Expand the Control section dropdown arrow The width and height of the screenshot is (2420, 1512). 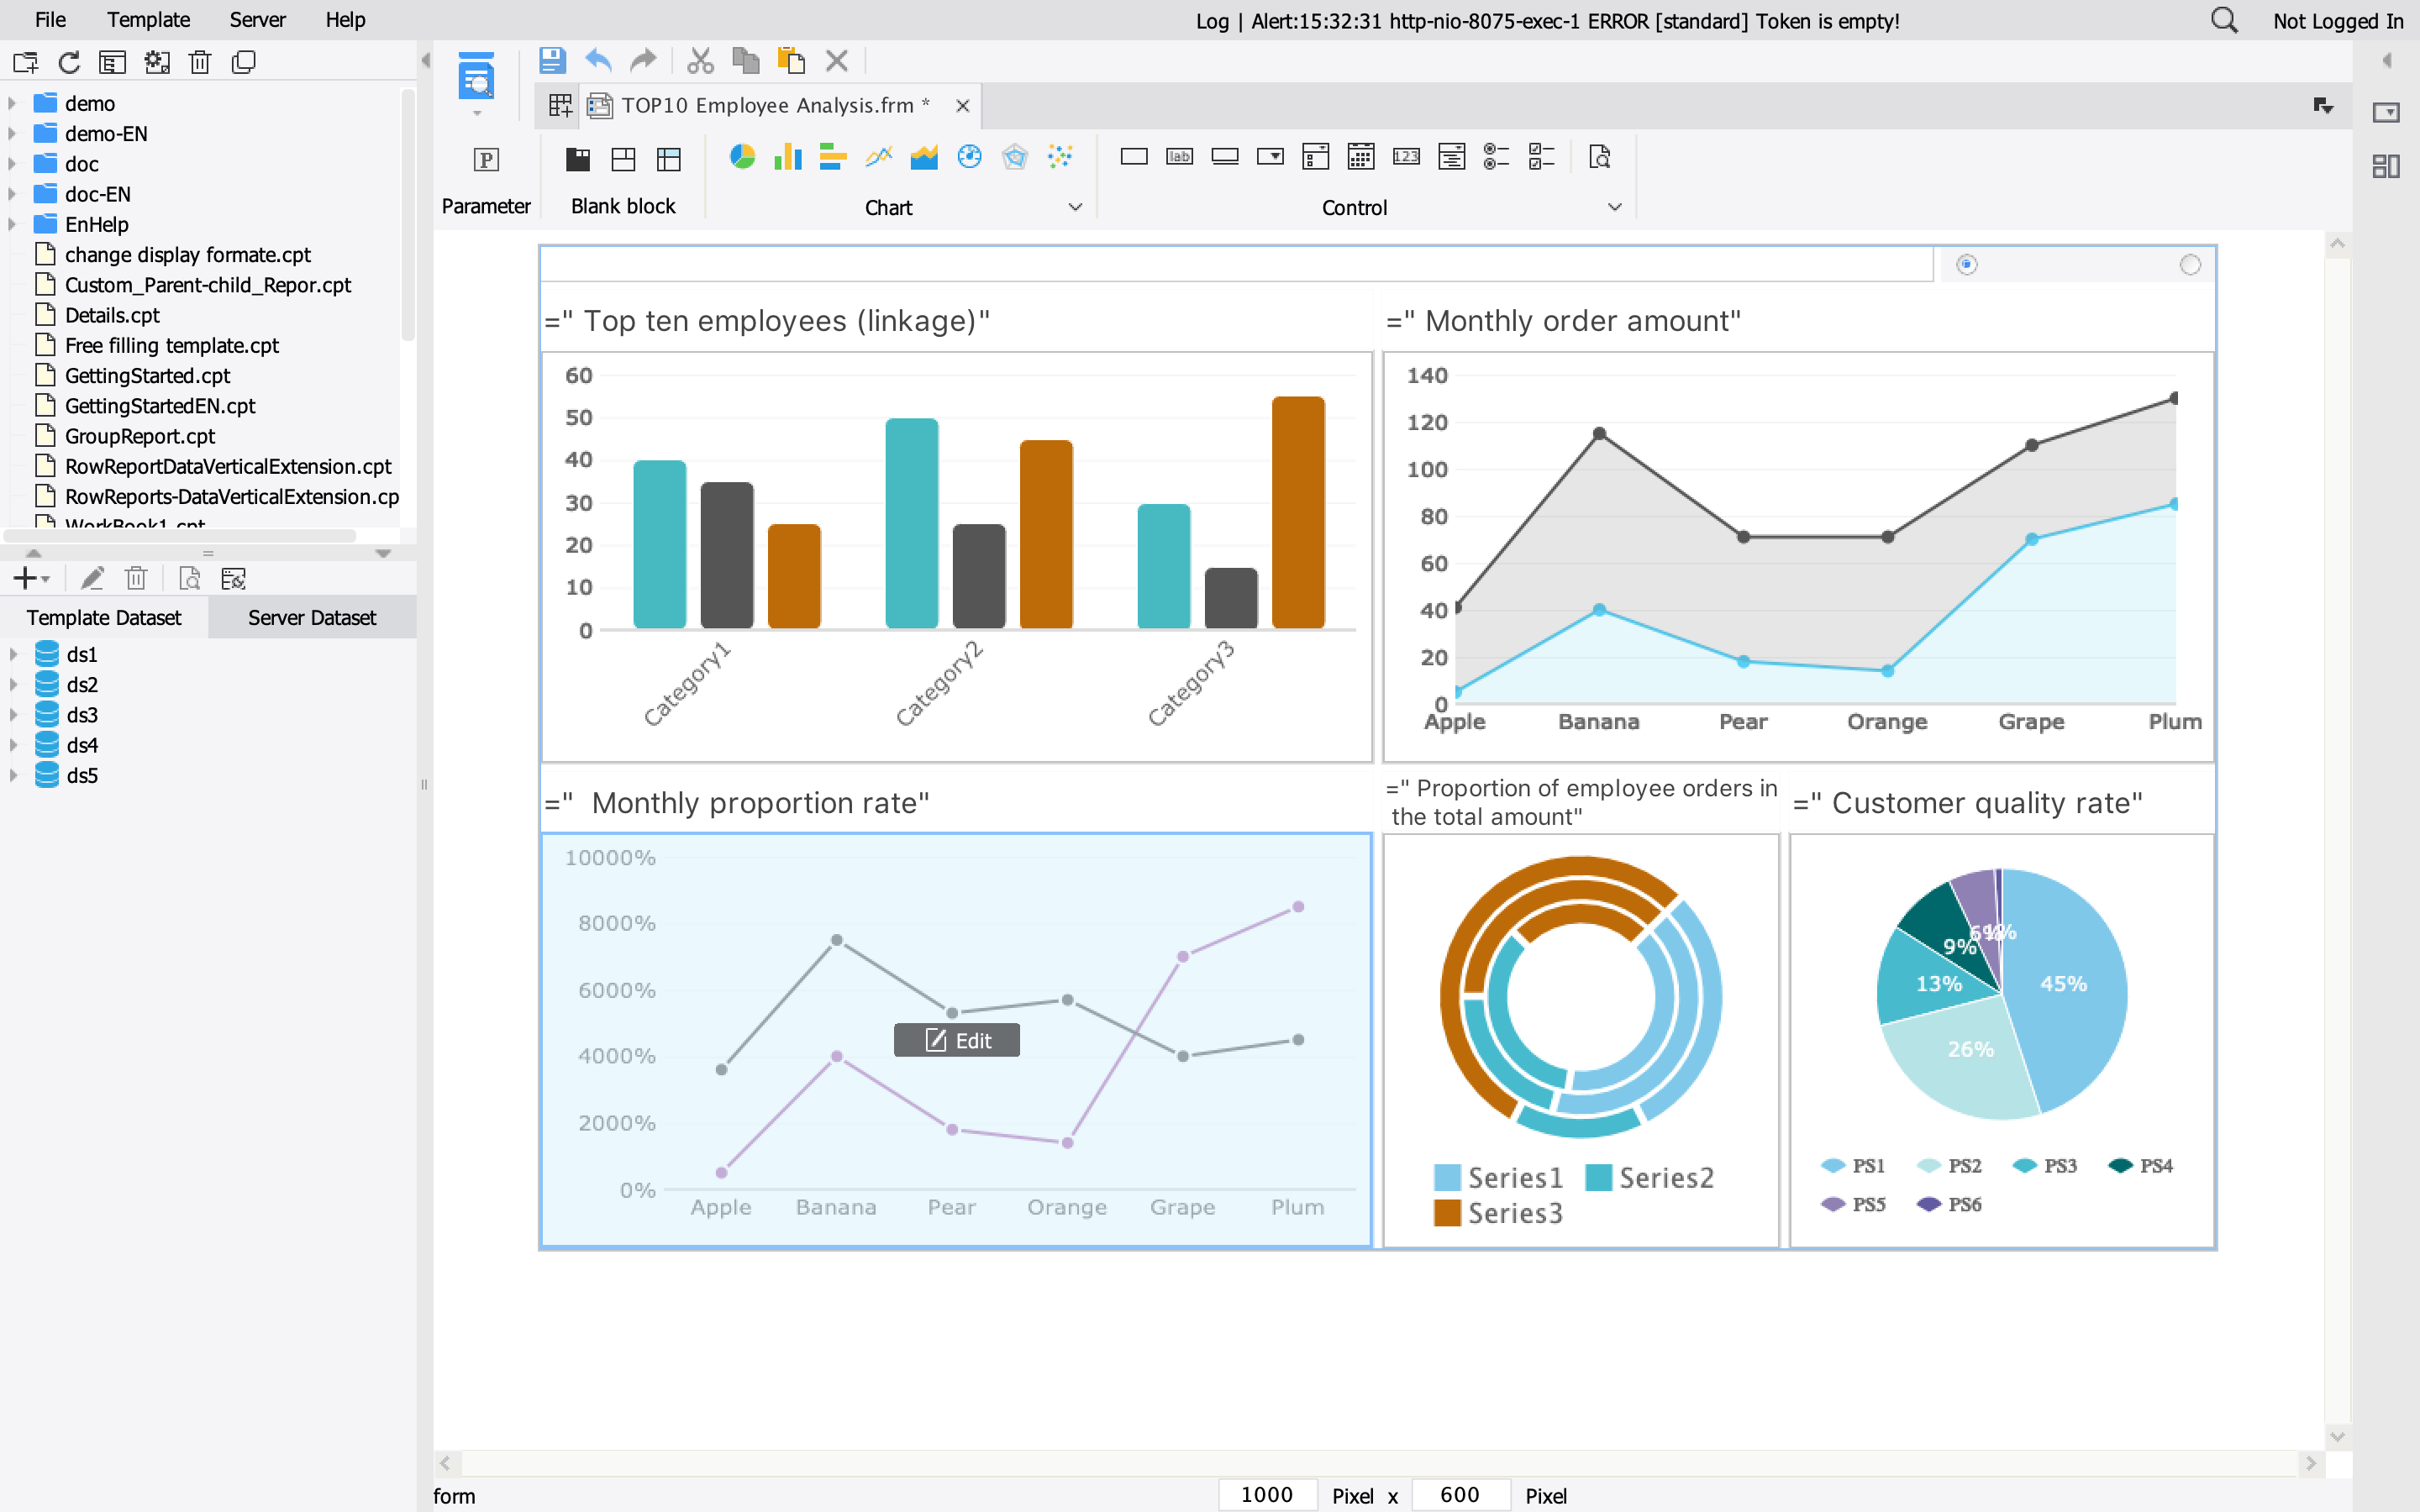[x=1614, y=207]
